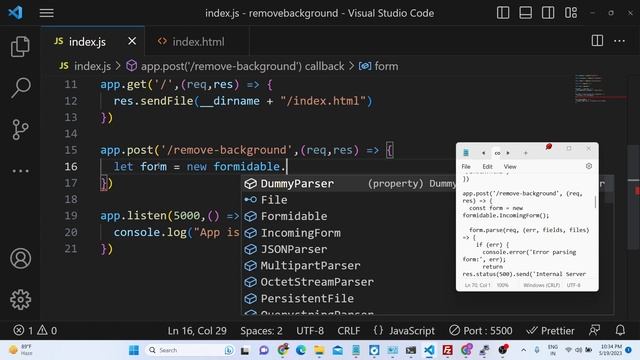Open Problems via errors and warnings status

pyautogui.click(x=35, y=330)
